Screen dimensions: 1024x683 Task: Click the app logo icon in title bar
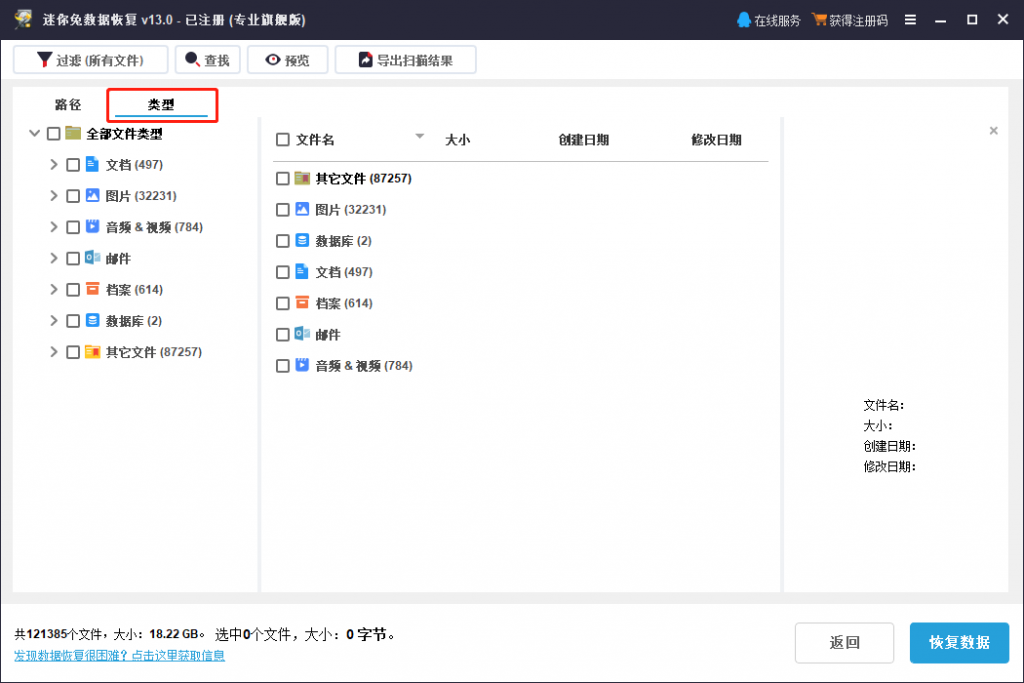pyautogui.click(x=23, y=19)
